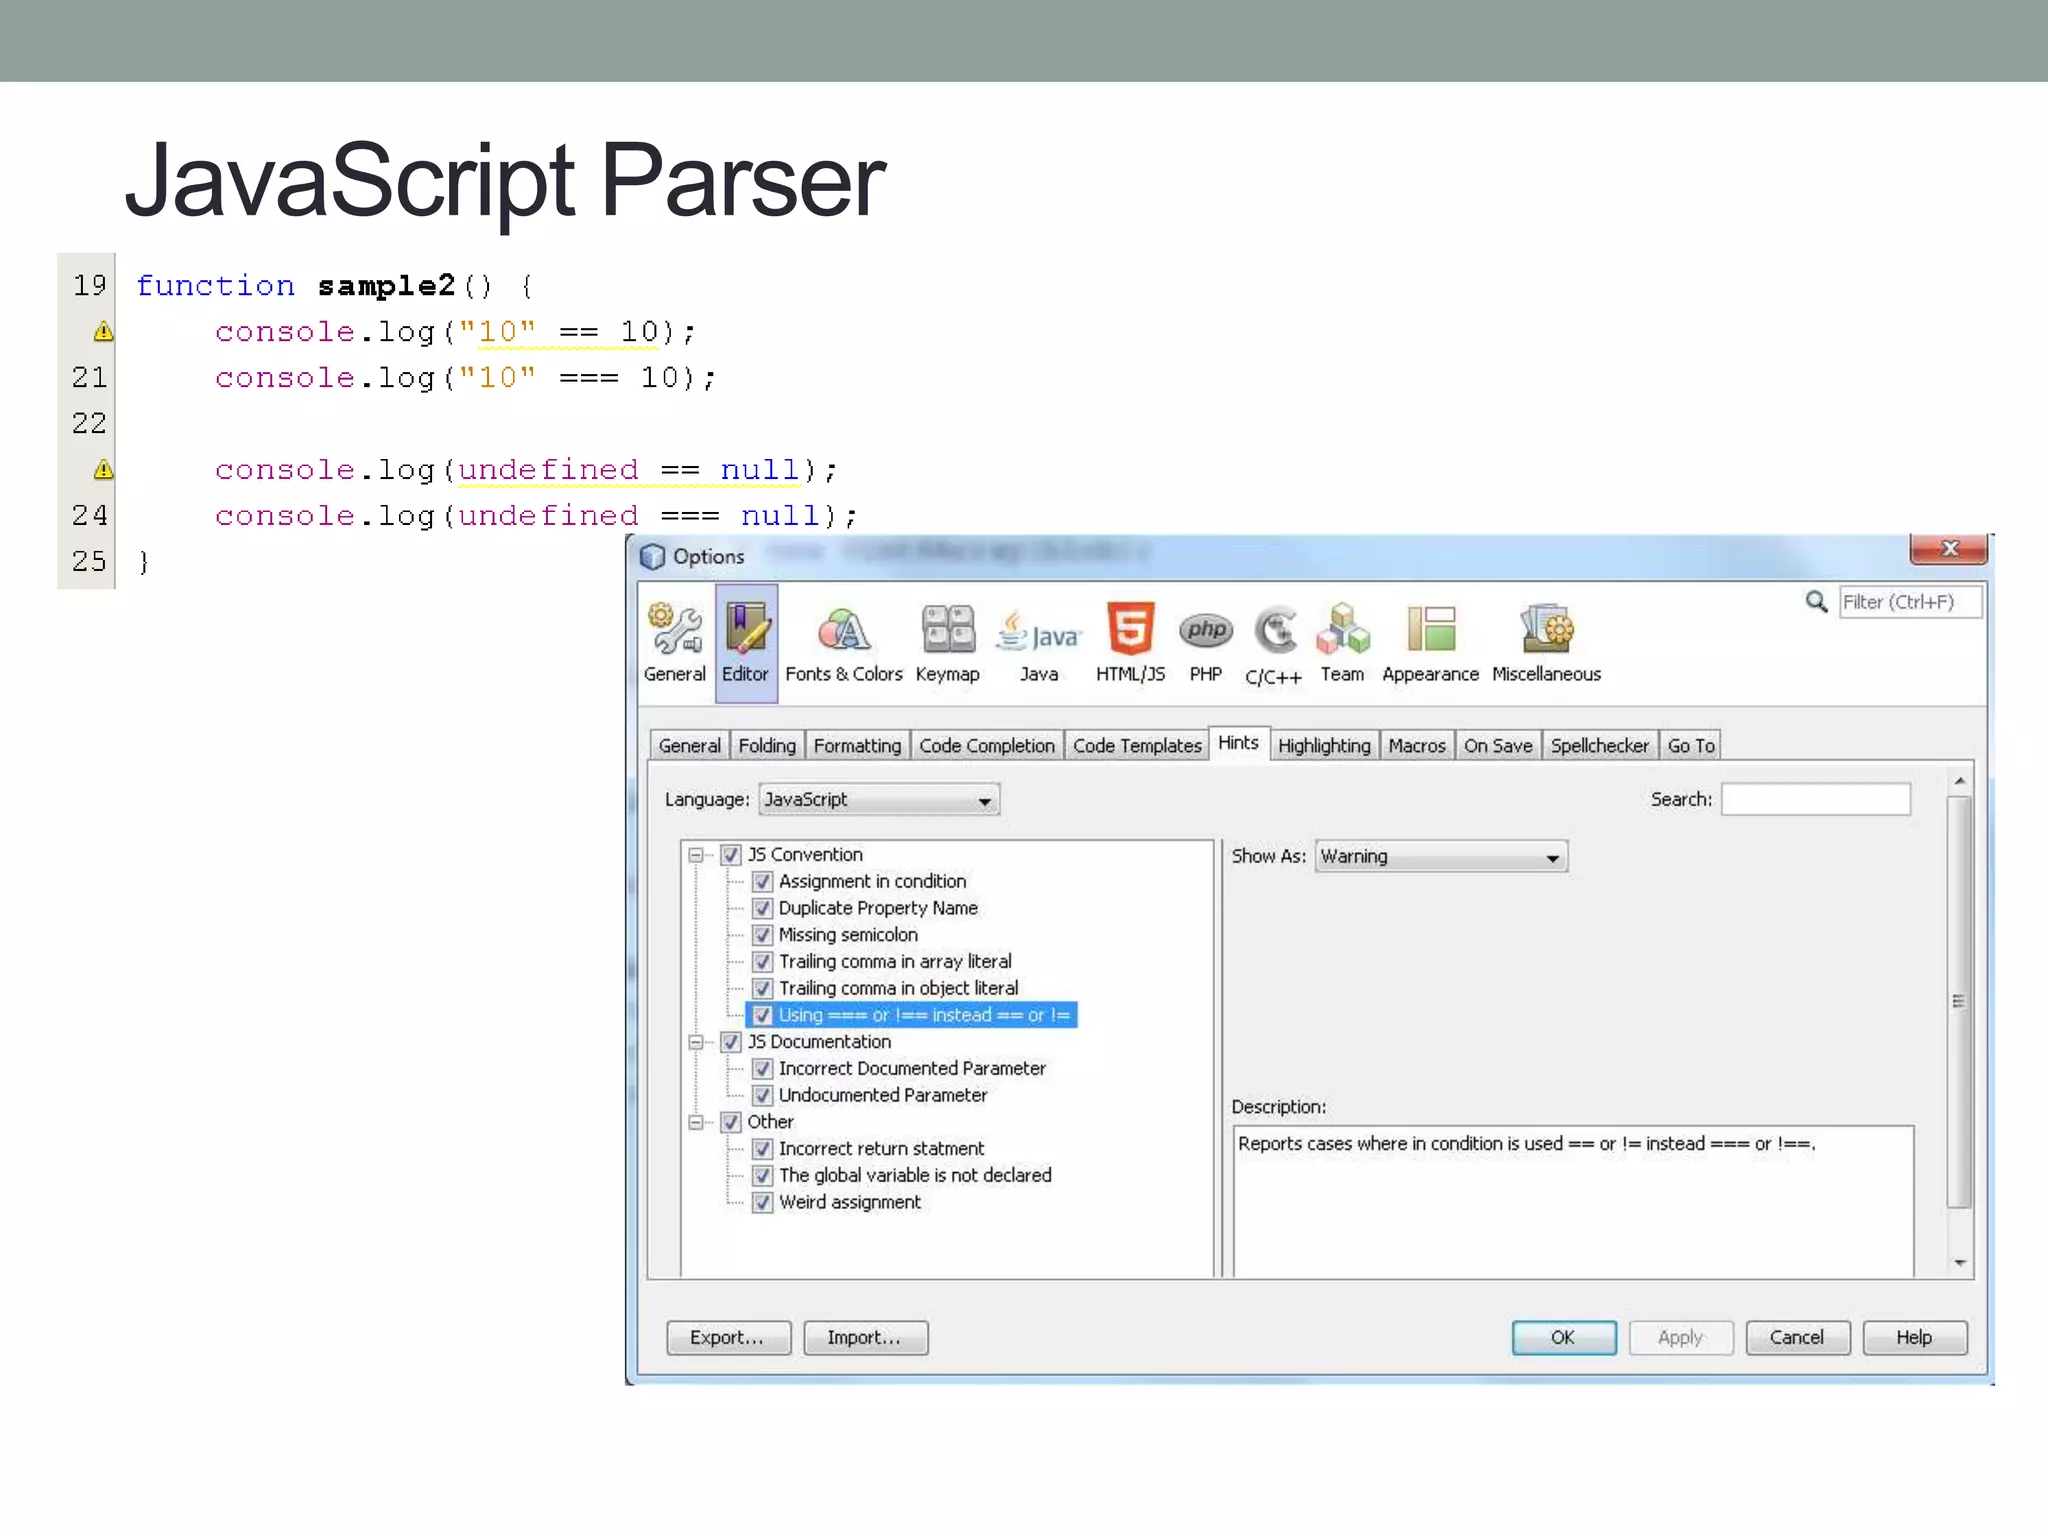Collapse the Other tree node
This screenshot has width=2048, height=1536.
tap(696, 1122)
